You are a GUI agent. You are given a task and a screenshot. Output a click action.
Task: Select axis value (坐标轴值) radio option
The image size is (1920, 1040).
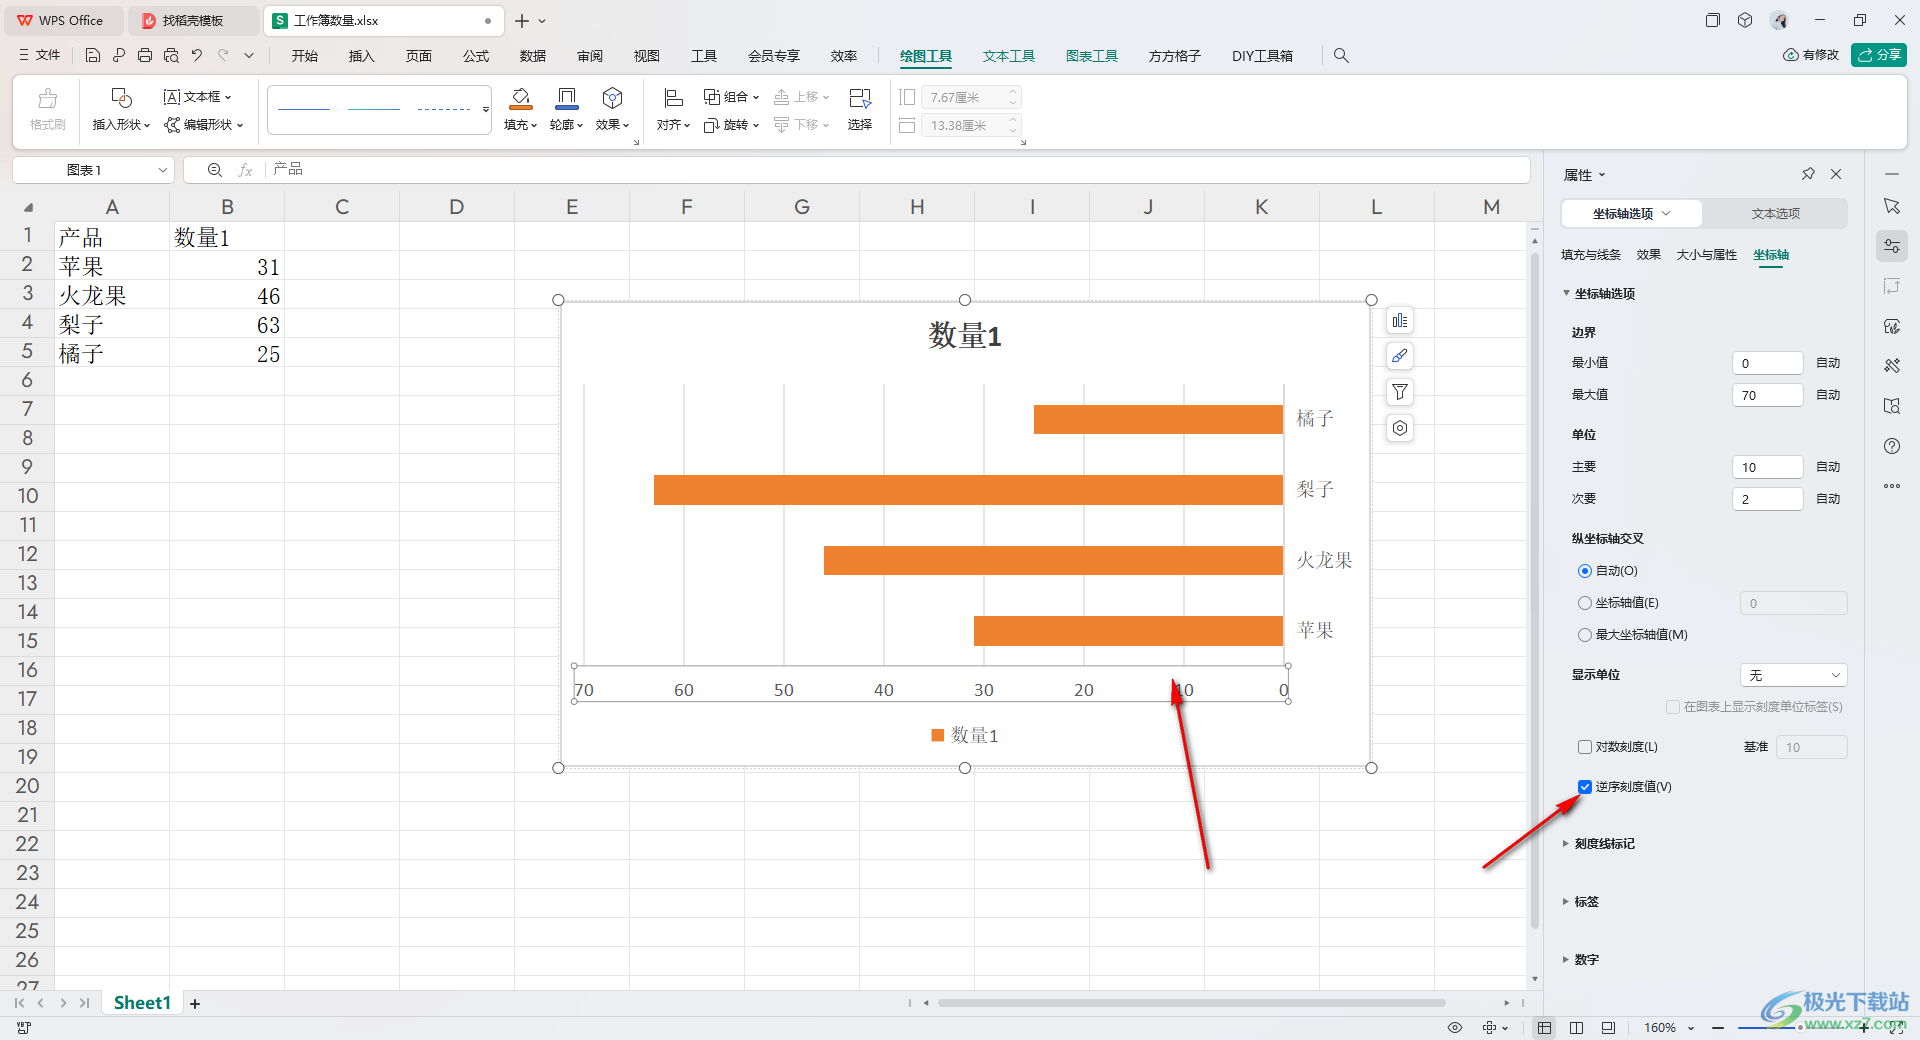pos(1585,603)
